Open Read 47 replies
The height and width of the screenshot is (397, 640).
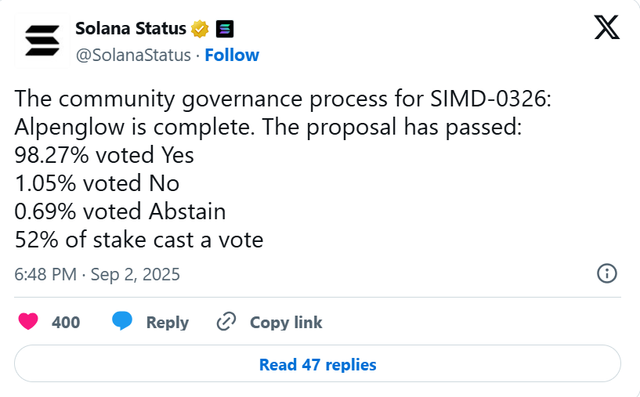318,364
